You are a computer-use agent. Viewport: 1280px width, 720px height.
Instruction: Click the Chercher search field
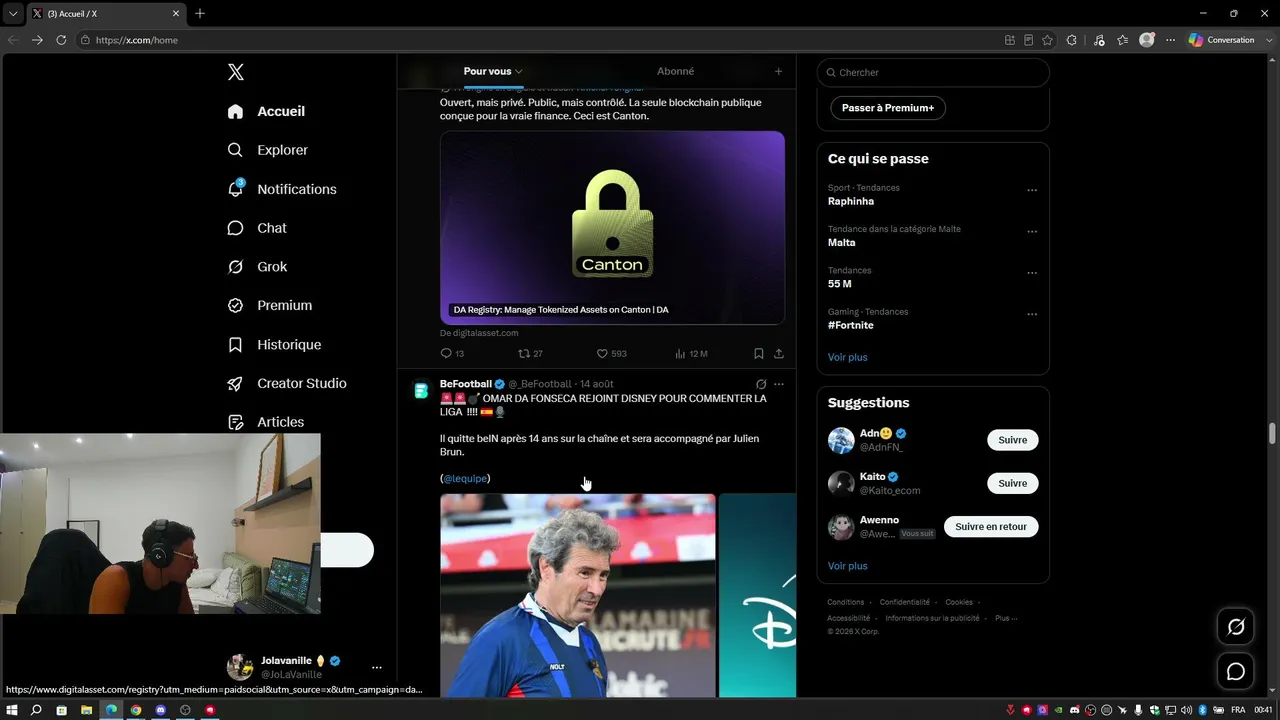pos(933,72)
